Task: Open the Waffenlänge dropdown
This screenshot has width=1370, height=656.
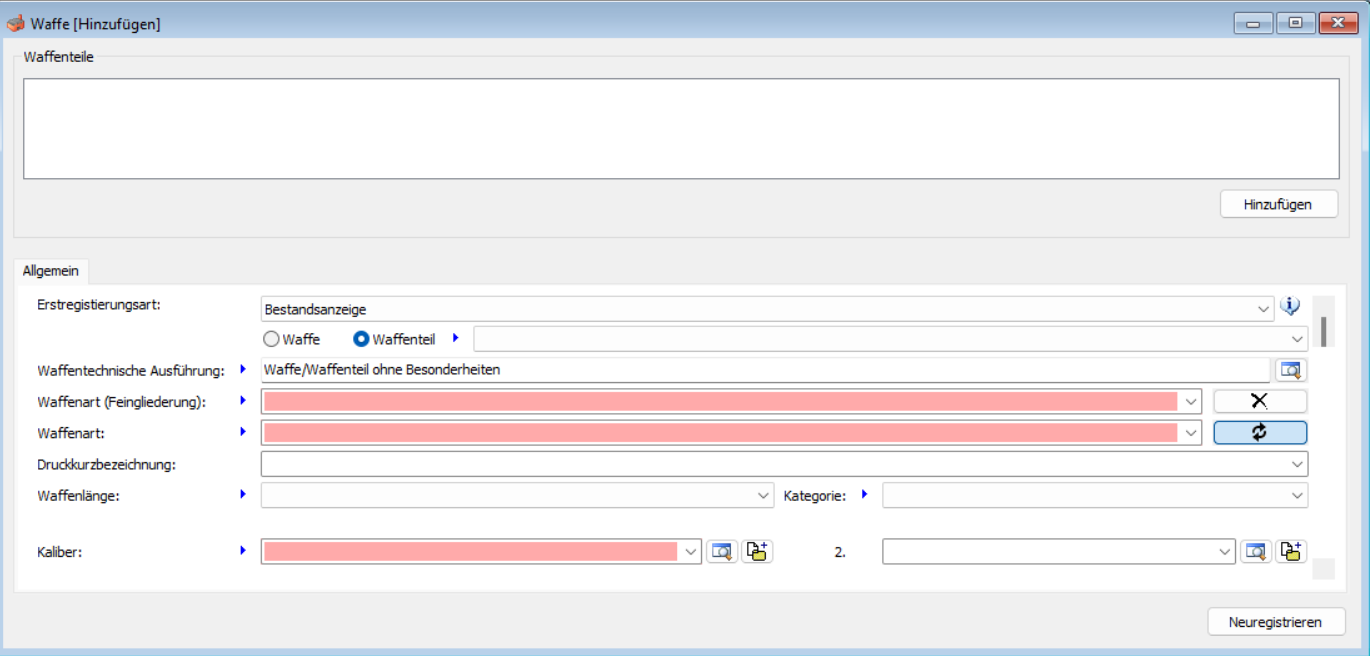Action: tap(763, 495)
